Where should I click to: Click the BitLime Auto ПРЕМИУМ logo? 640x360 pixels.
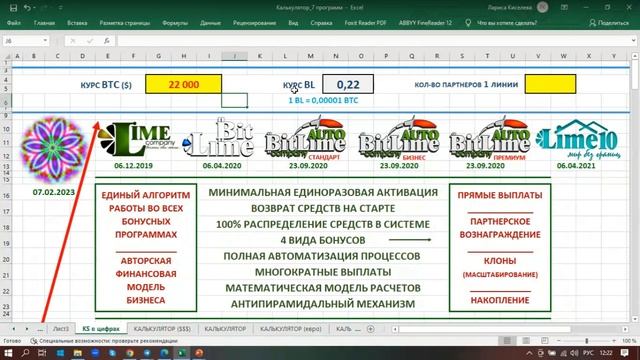[489, 138]
